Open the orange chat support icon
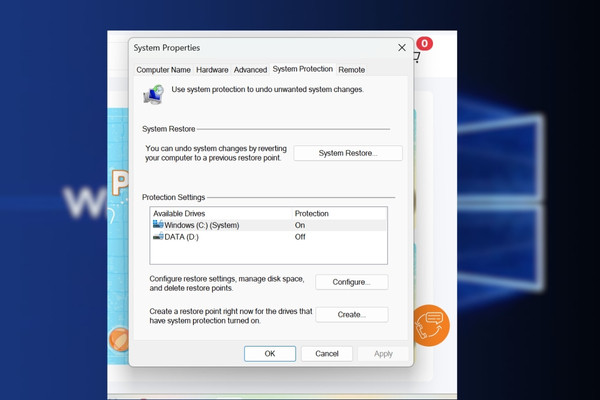The width and height of the screenshot is (600, 400). click(430, 325)
